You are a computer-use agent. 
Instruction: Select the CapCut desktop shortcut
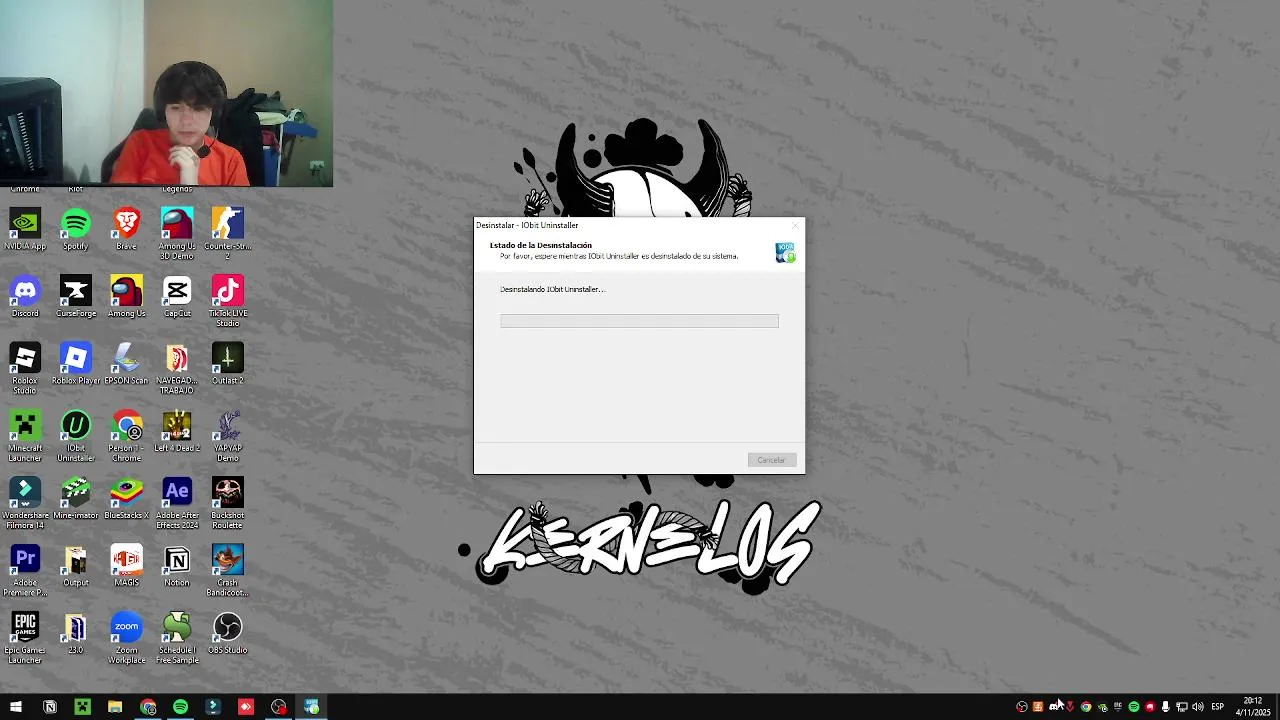click(177, 297)
